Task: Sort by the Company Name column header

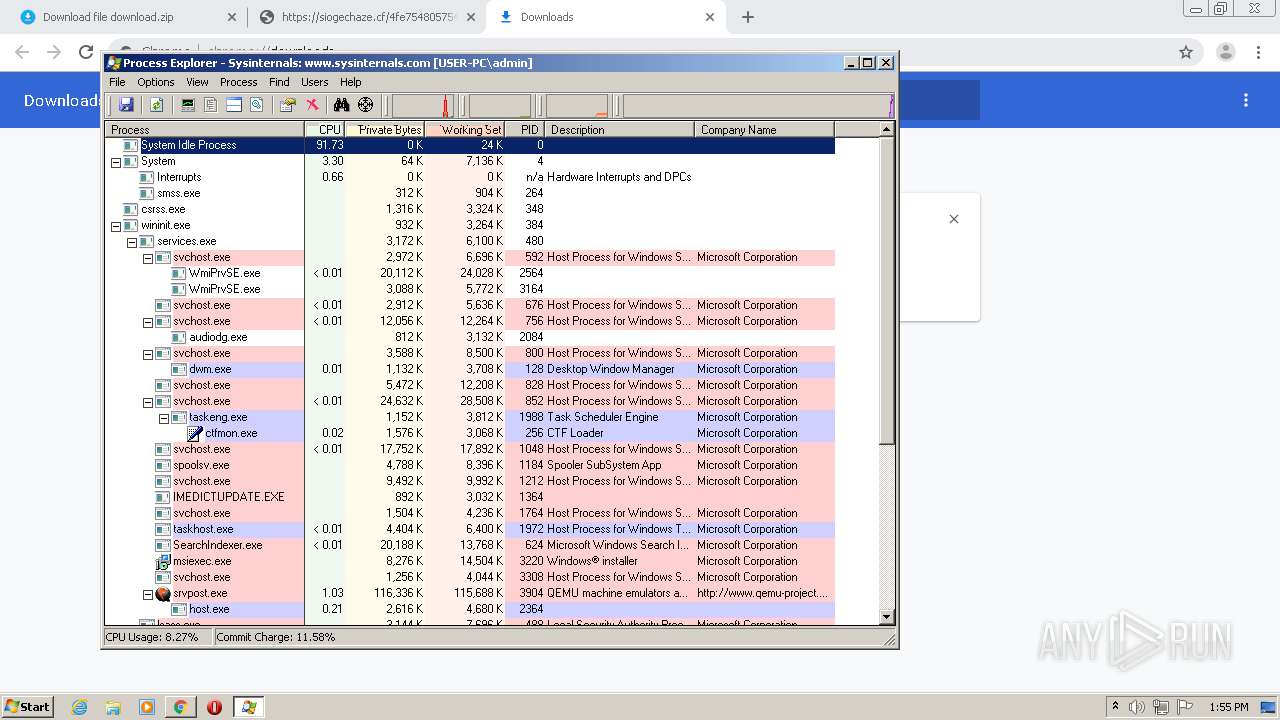Action: point(765,129)
